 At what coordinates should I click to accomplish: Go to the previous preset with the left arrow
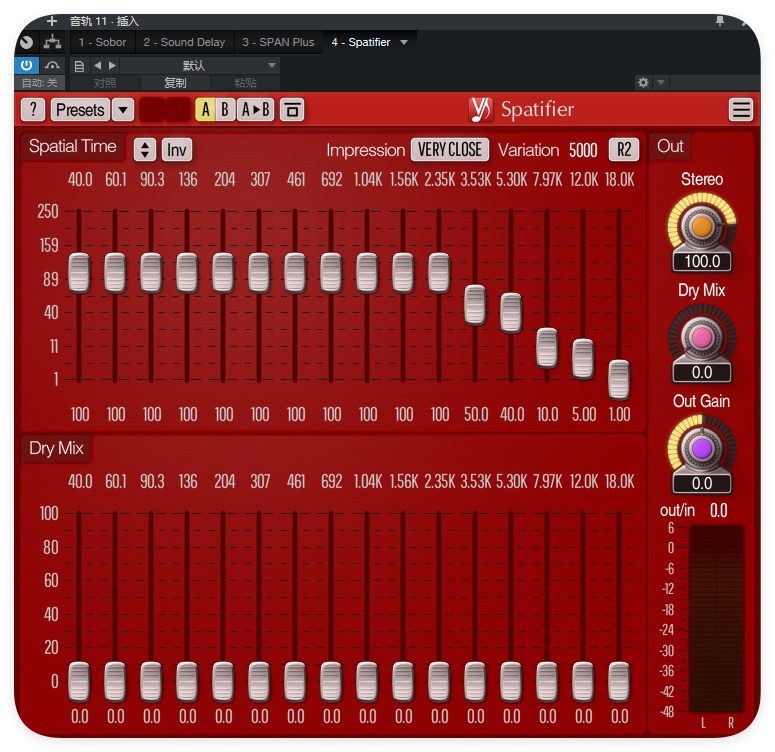98,65
